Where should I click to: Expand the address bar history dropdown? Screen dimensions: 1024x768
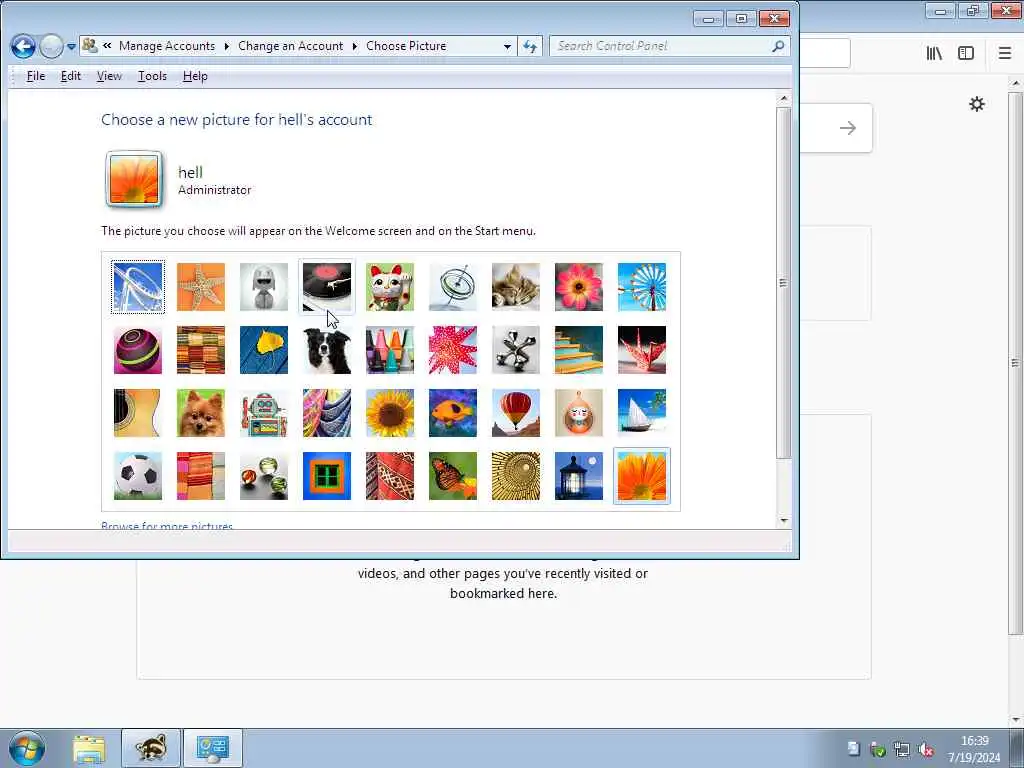507,46
